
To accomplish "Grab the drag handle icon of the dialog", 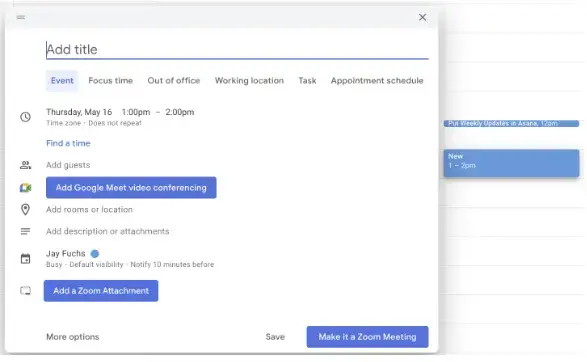I will 21,17.
